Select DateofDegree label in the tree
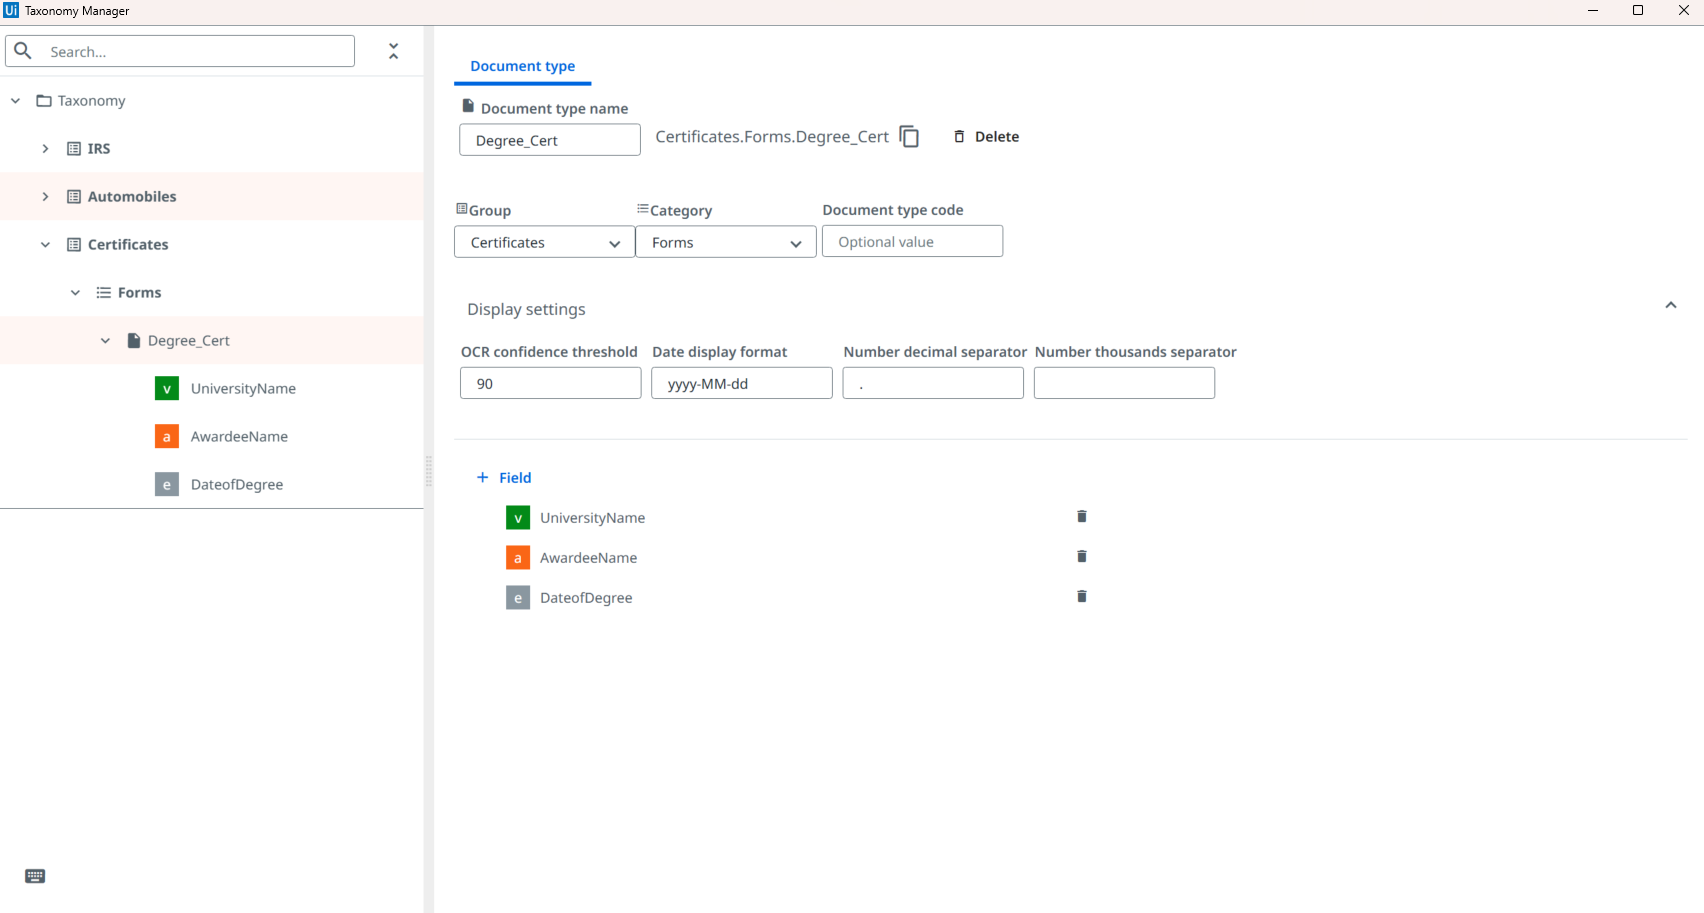 tap(237, 484)
